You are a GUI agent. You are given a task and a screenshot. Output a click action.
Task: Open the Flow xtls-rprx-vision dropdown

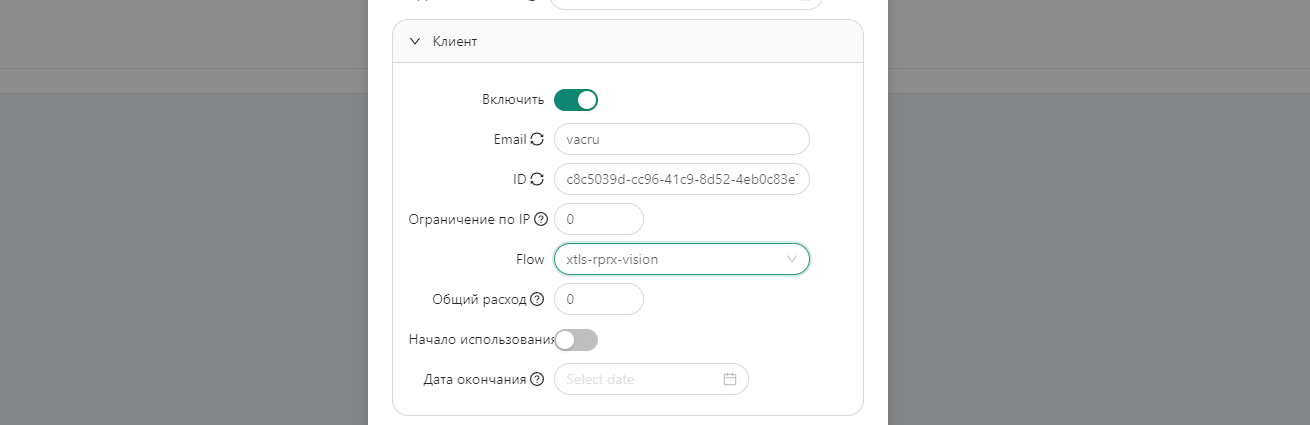pyautogui.click(x=670, y=259)
